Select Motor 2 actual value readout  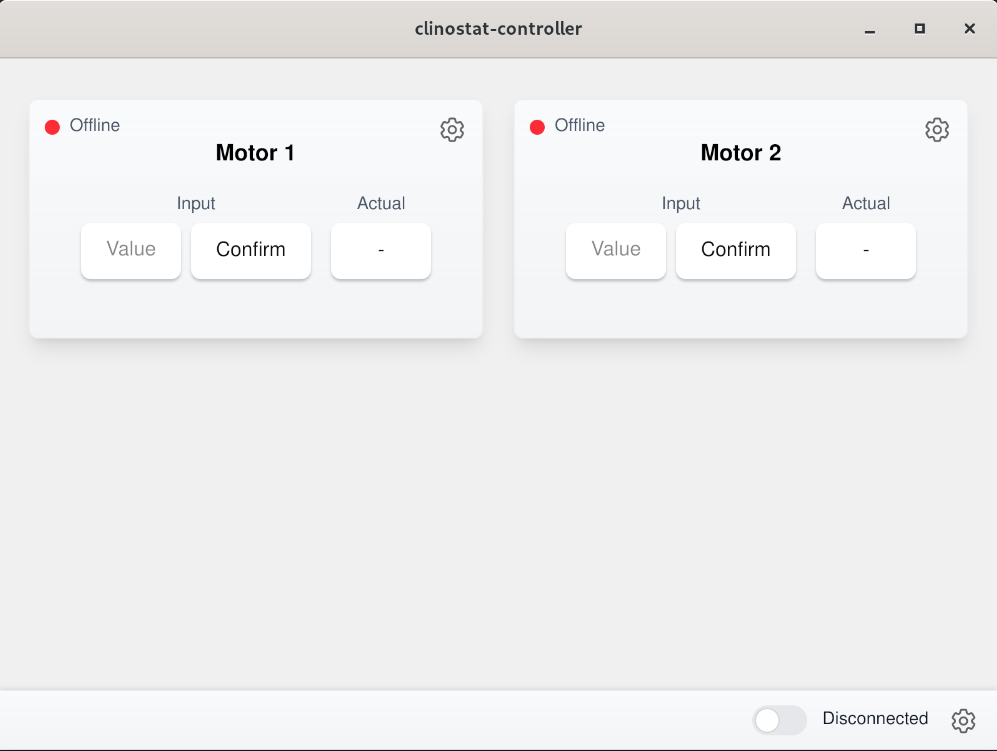click(x=866, y=250)
